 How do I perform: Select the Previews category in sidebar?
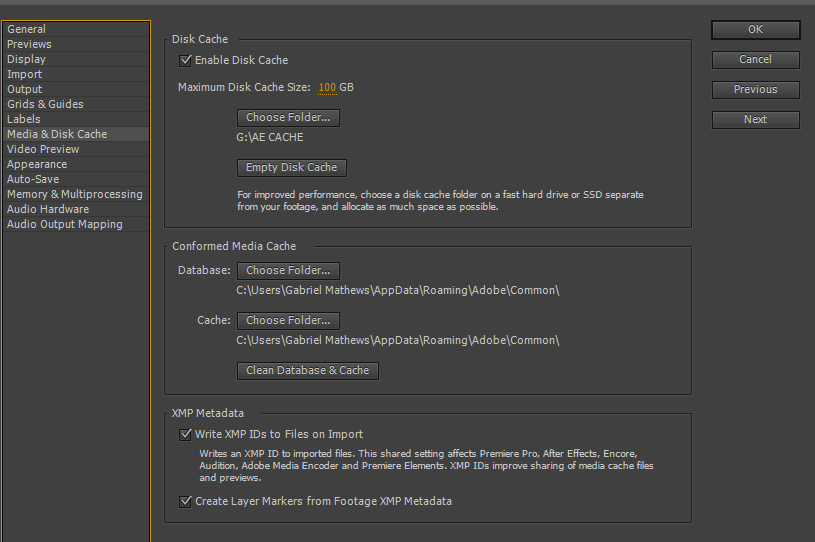29,45
